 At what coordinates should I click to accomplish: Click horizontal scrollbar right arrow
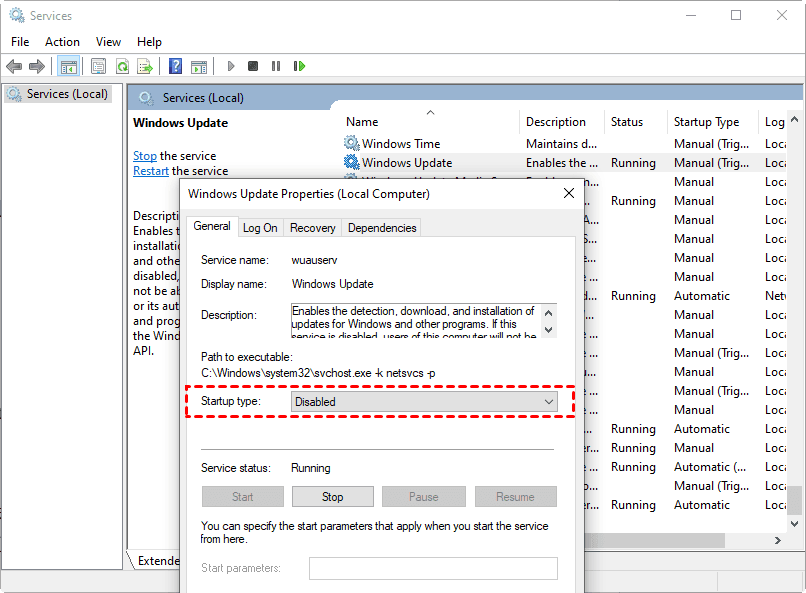778,540
